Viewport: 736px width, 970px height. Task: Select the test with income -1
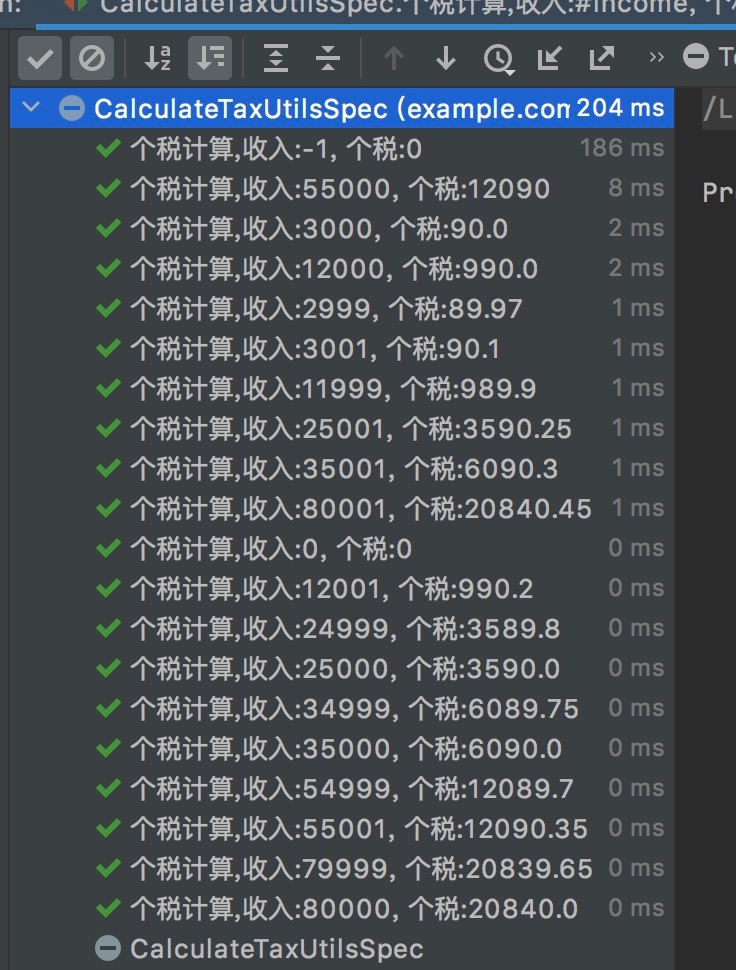click(x=276, y=149)
